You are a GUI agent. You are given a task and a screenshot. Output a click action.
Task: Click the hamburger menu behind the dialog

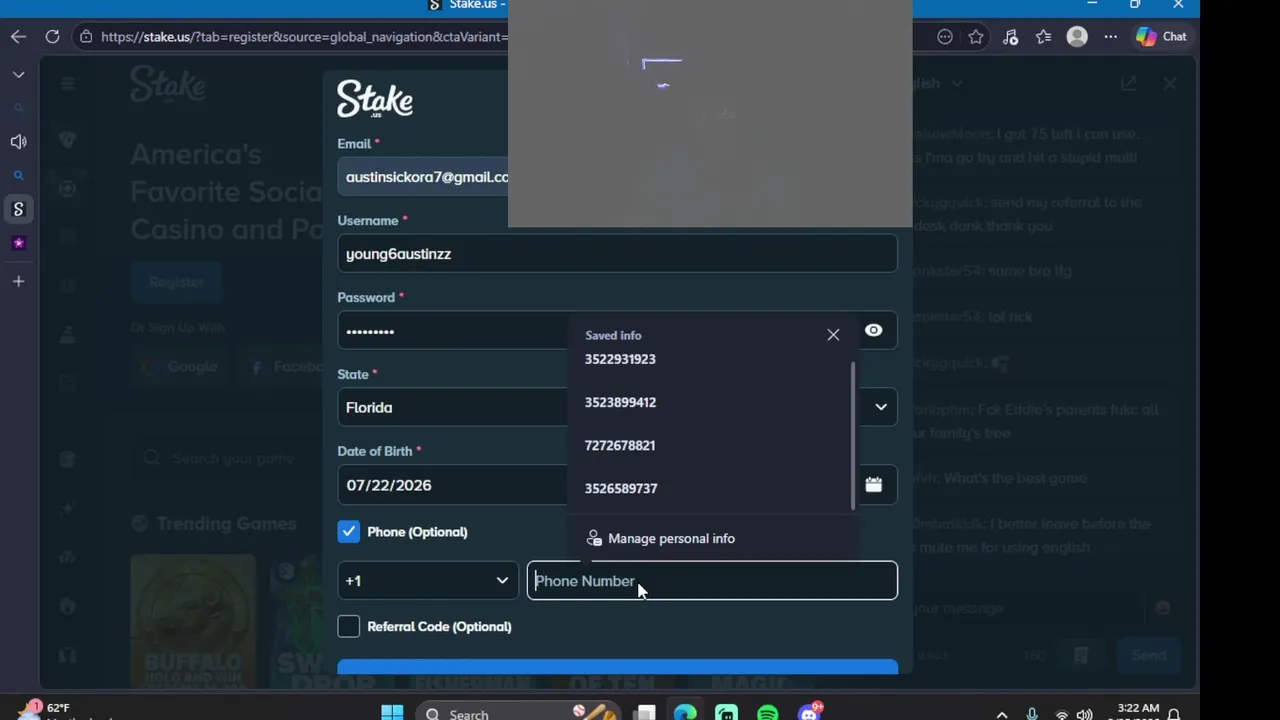tap(67, 84)
